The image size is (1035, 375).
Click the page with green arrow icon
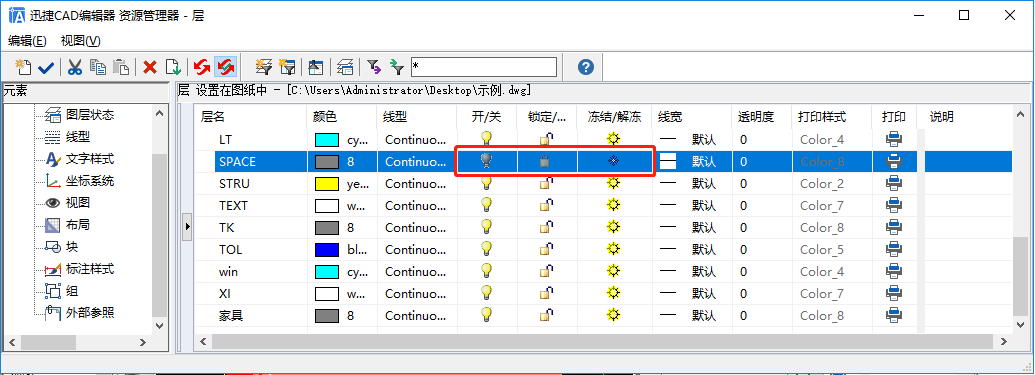(x=173, y=67)
